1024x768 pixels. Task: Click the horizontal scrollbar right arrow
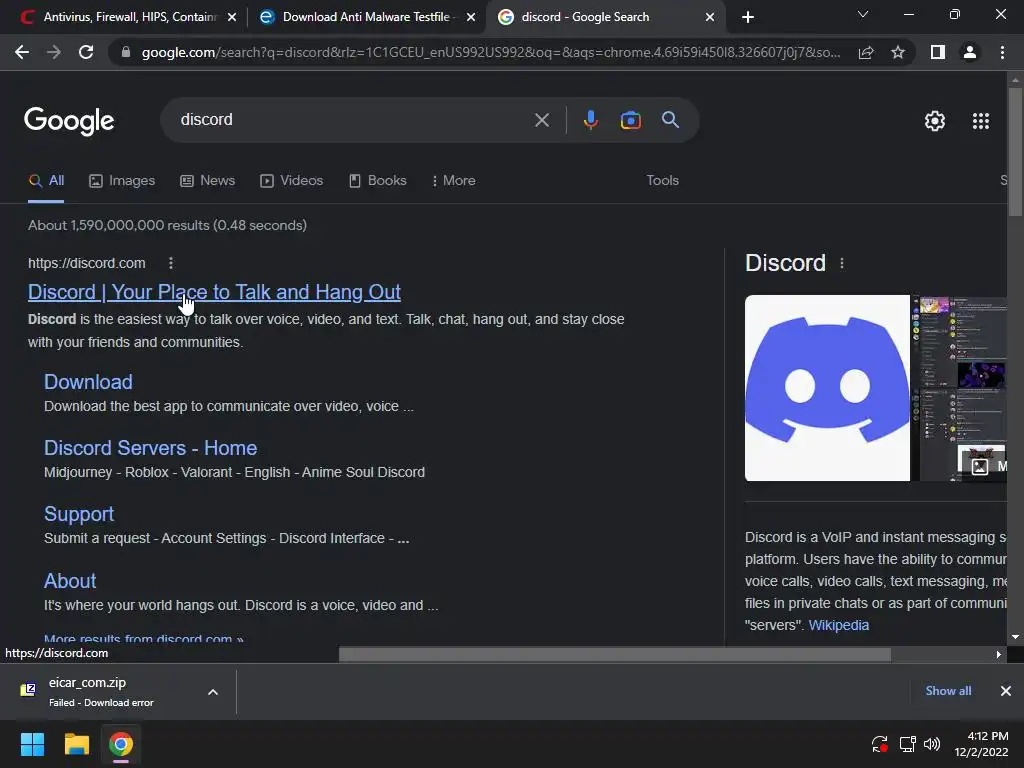coord(999,654)
